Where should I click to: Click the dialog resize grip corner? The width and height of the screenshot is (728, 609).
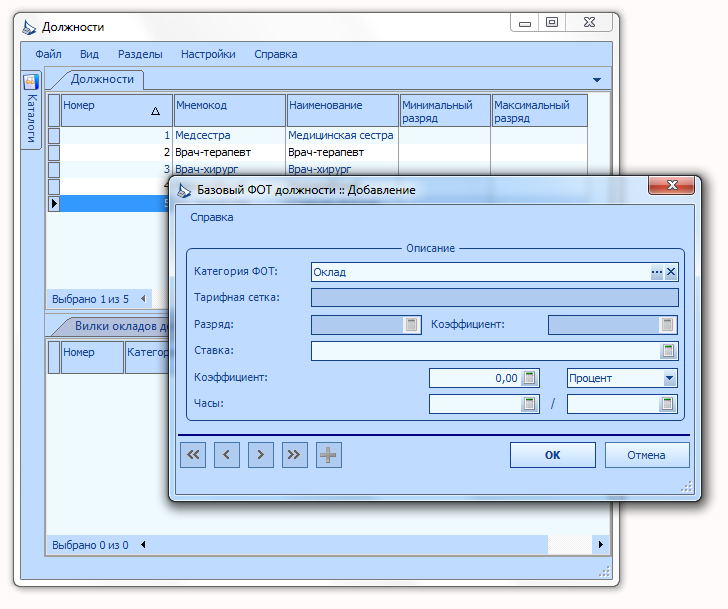[686, 486]
